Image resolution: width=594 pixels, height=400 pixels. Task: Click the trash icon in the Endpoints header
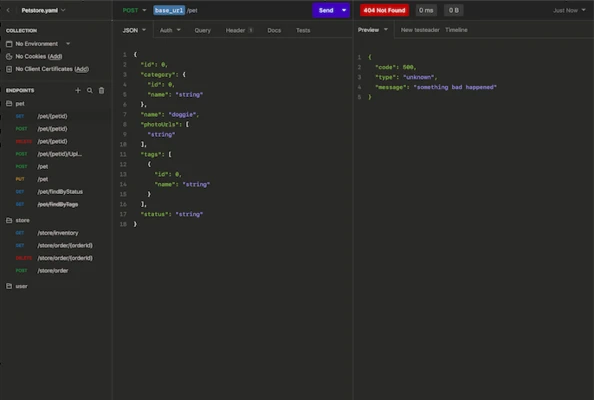(102, 90)
